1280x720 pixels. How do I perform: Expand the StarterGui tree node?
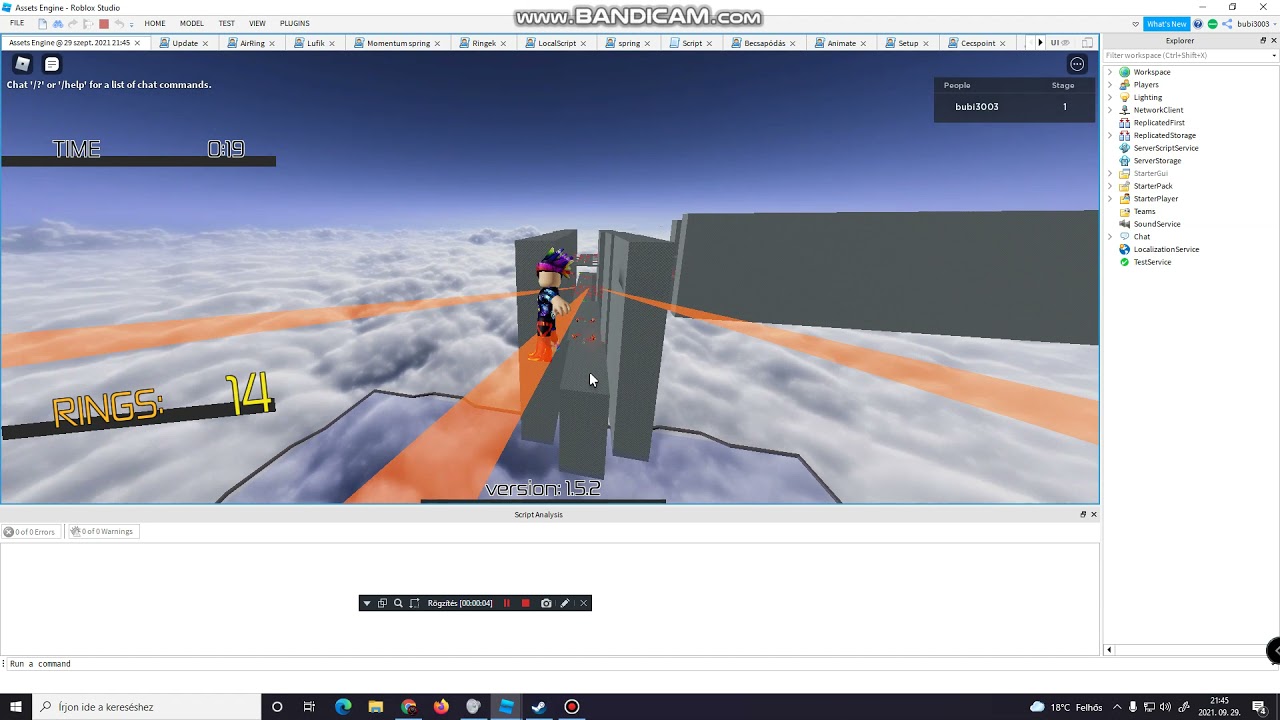1110,173
